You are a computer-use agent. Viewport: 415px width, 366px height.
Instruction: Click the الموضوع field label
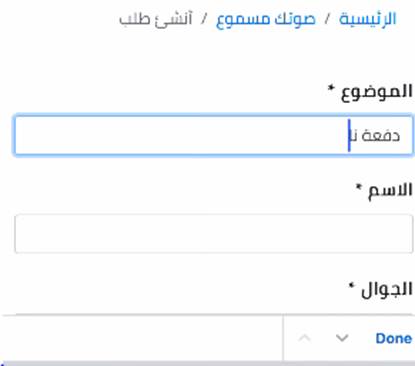(377, 91)
